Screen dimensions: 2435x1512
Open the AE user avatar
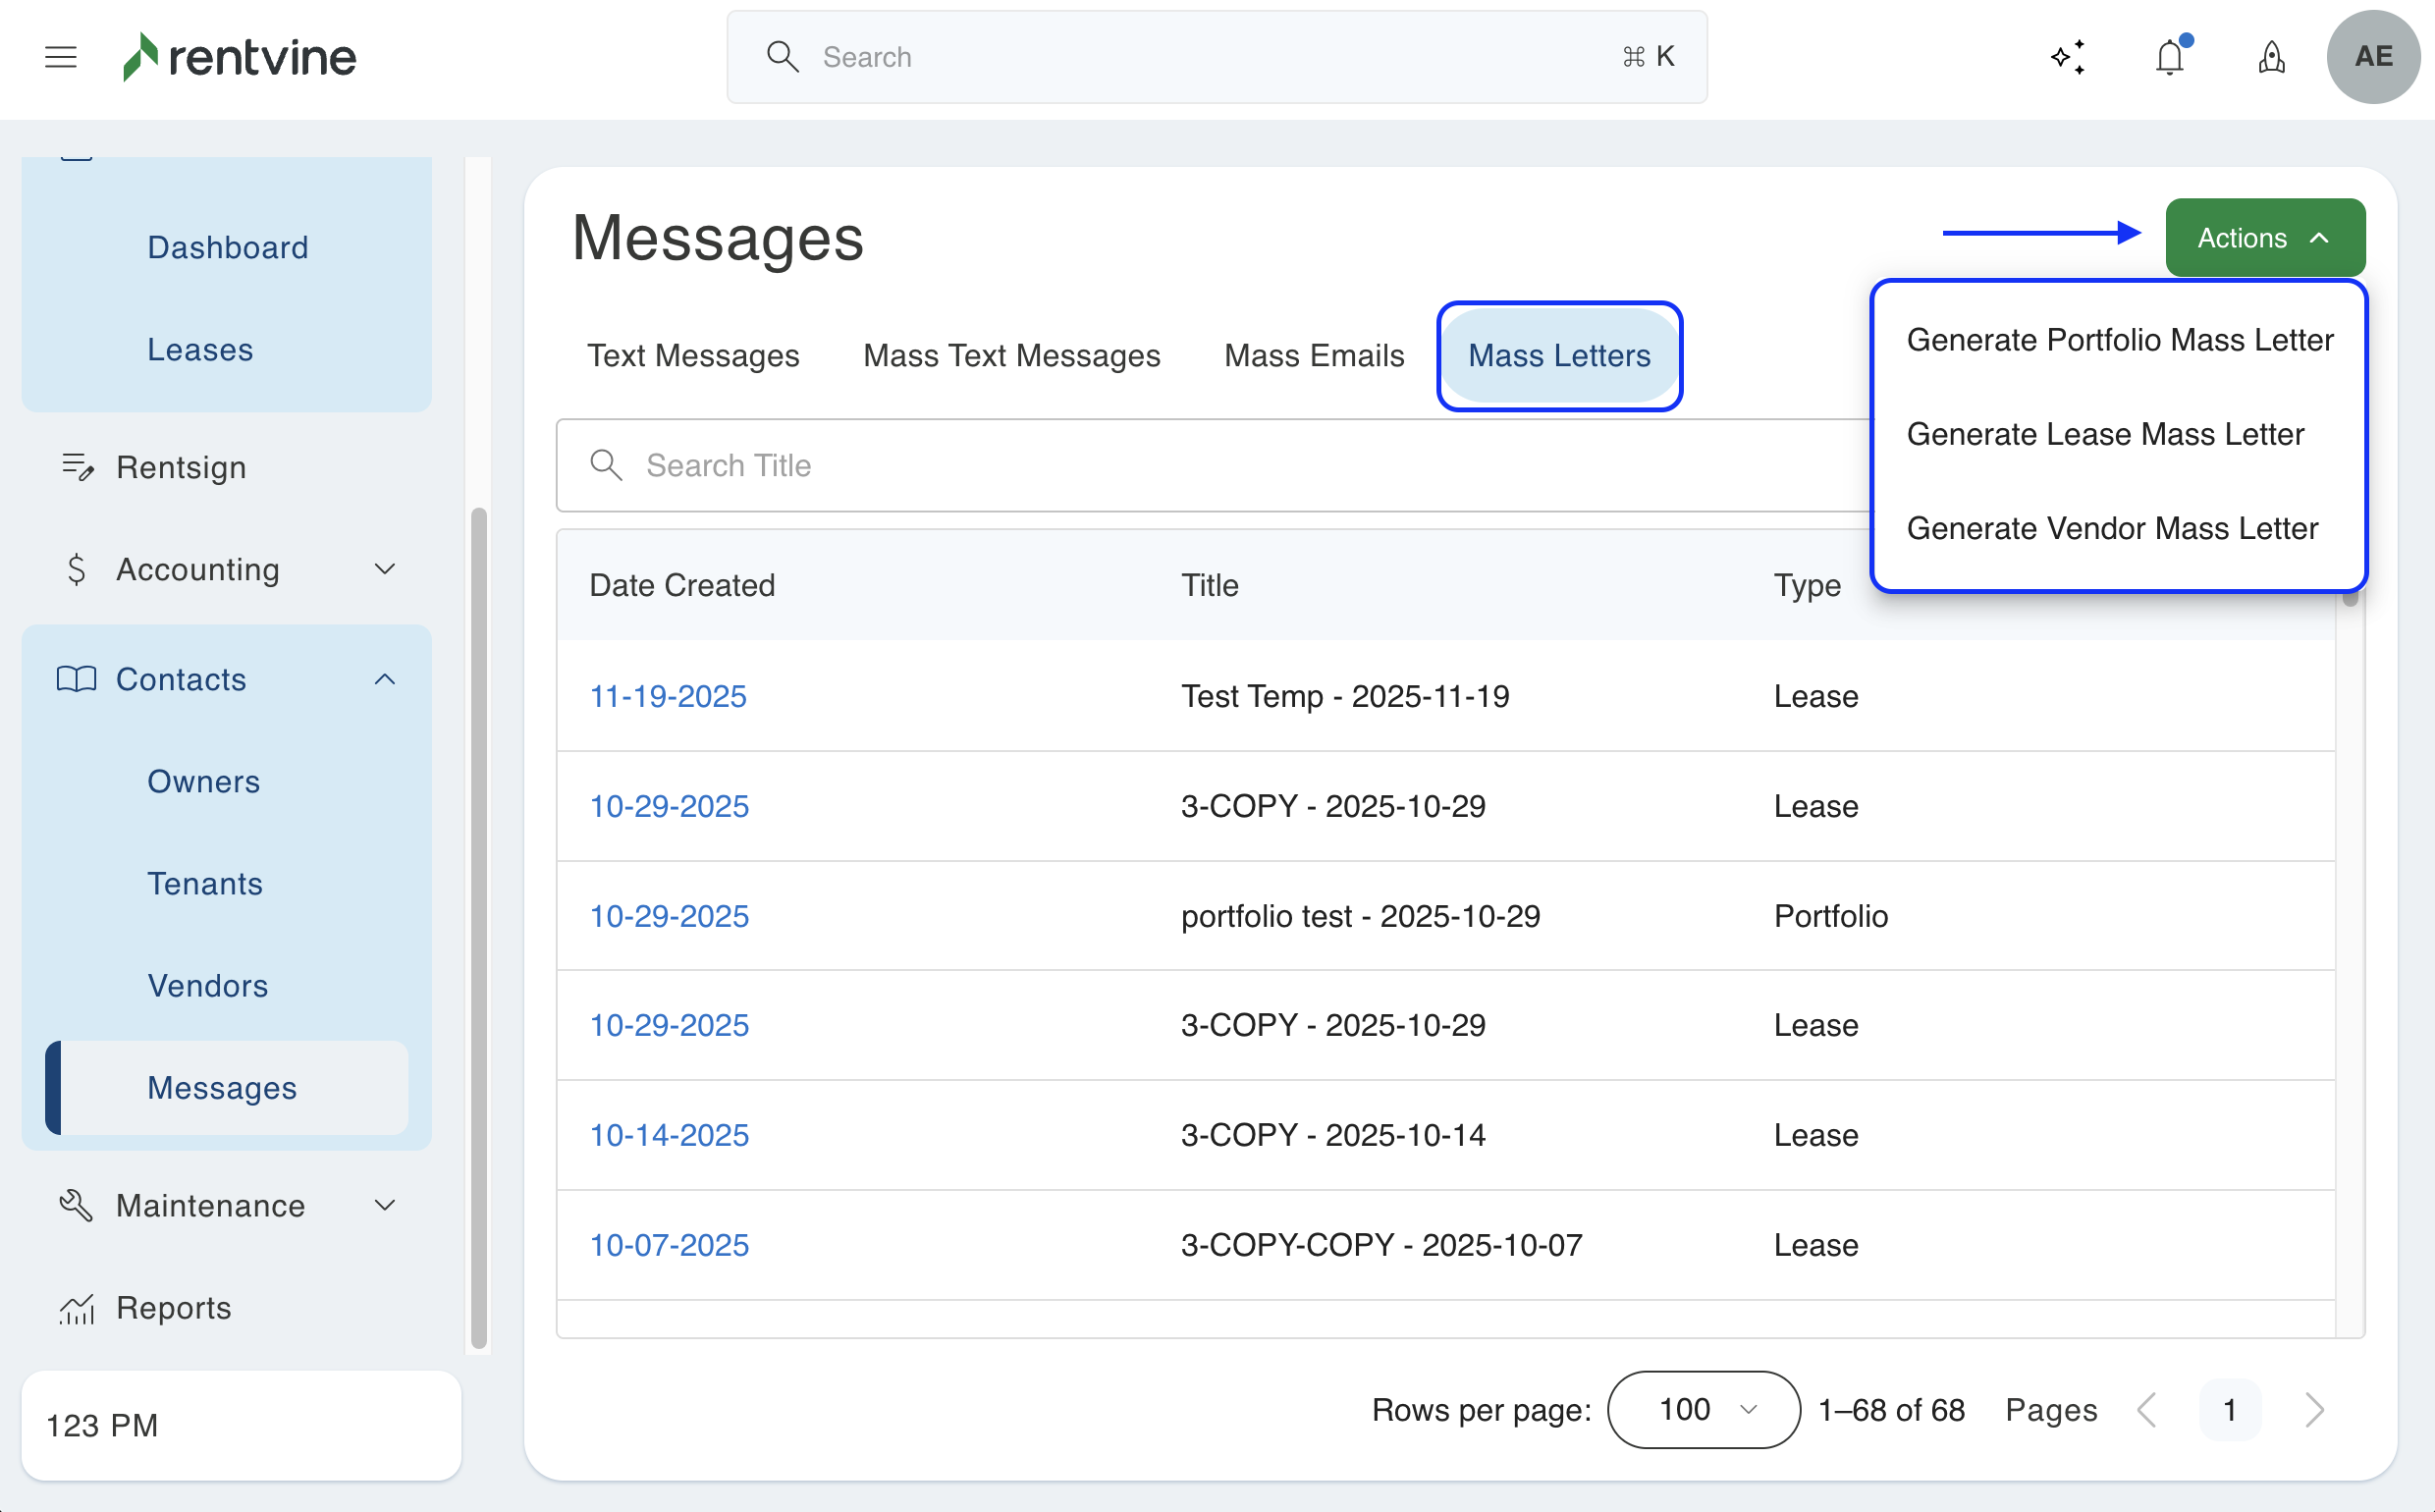coord(2372,57)
